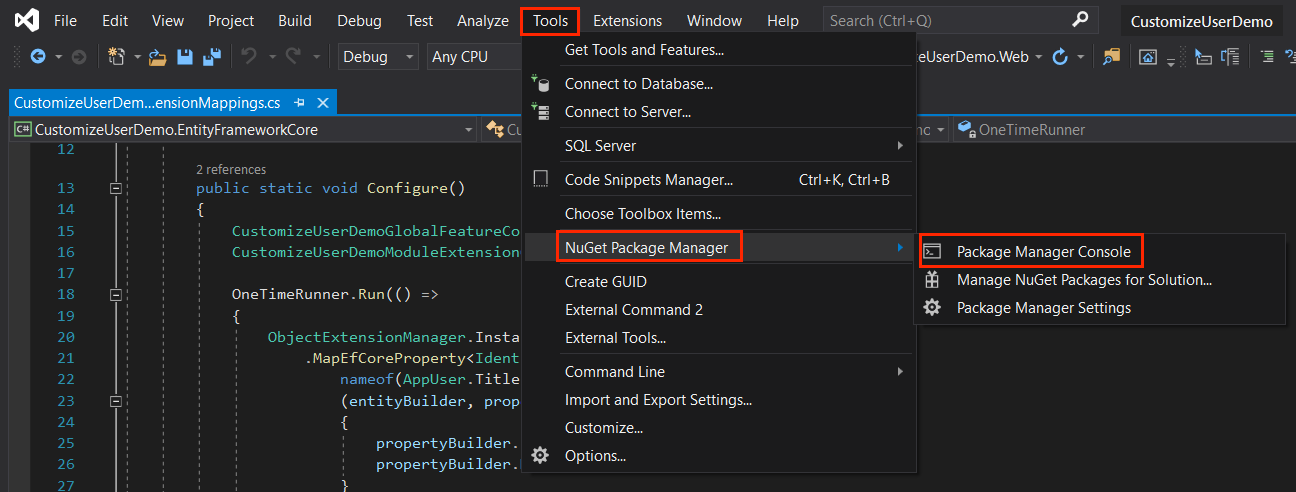Click the Find in Files folder icon

click(1111, 57)
